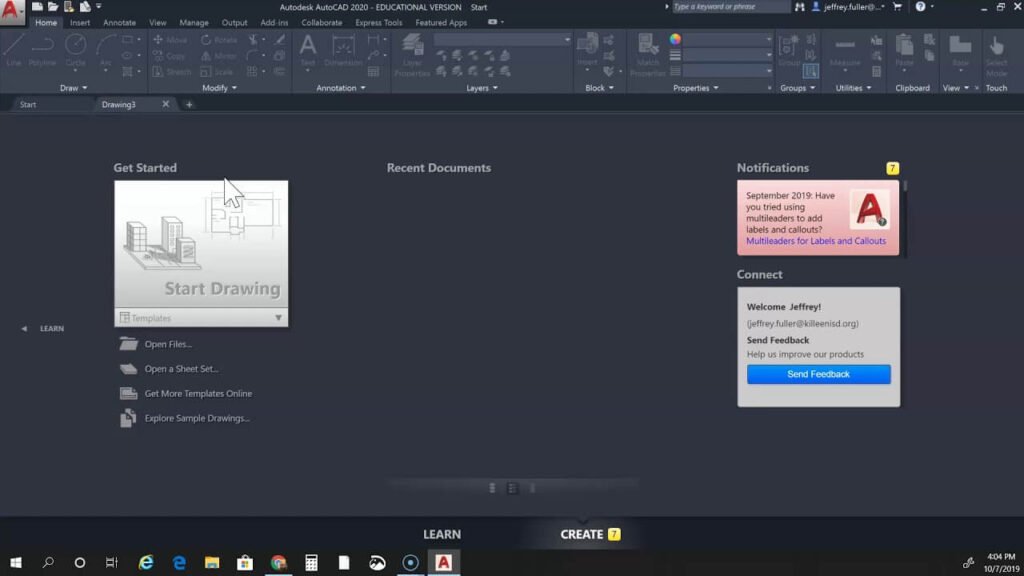Click Get More Templates Online link
The width and height of the screenshot is (1024, 576).
(x=198, y=393)
